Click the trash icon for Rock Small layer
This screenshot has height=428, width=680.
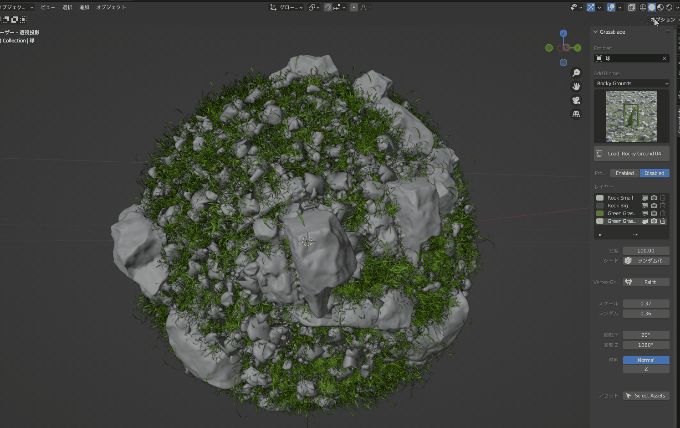pyautogui.click(x=663, y=198)
